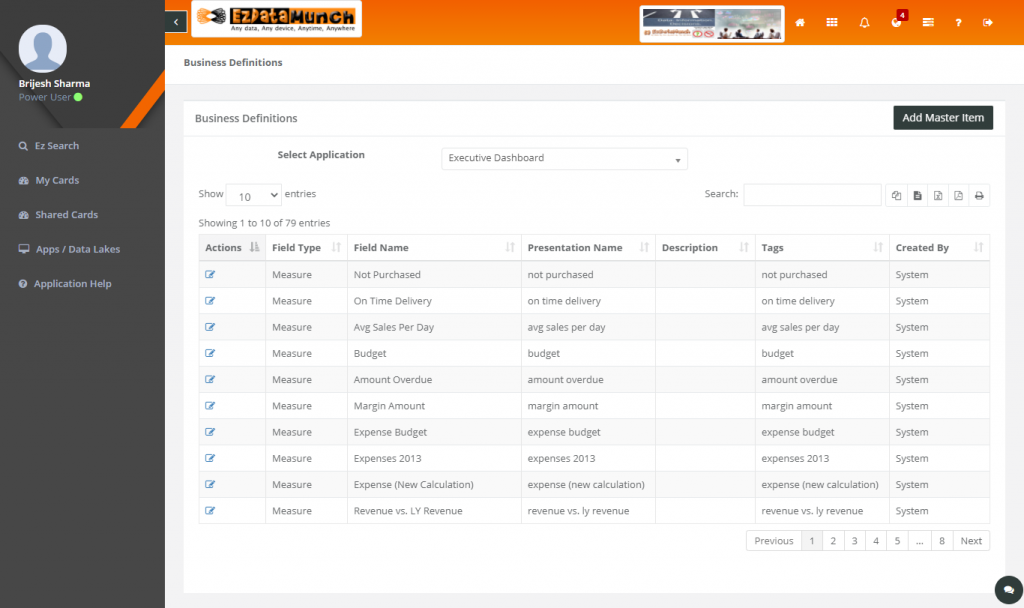Click the 'margin amount' tags cell
This screenshot has width=1024, height=608.
(x=822, y=406)
